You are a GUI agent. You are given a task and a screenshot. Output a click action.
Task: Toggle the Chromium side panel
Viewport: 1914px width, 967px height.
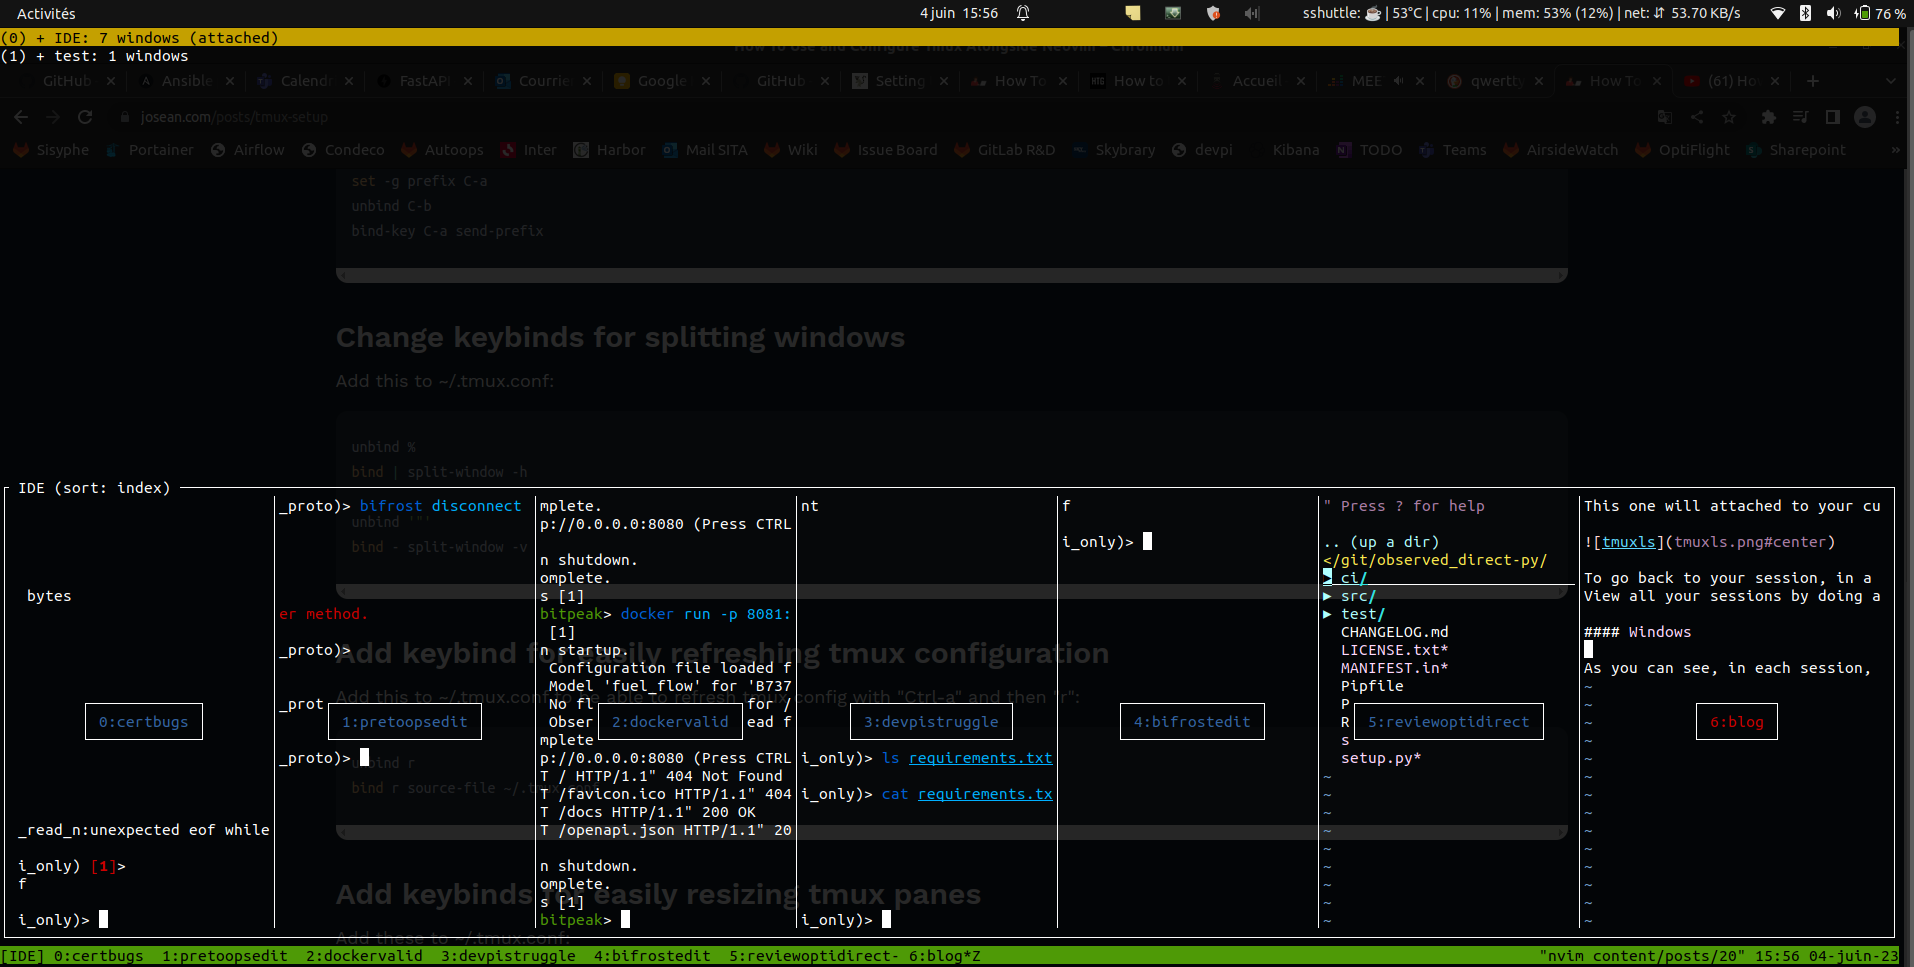coord(1832,117)
